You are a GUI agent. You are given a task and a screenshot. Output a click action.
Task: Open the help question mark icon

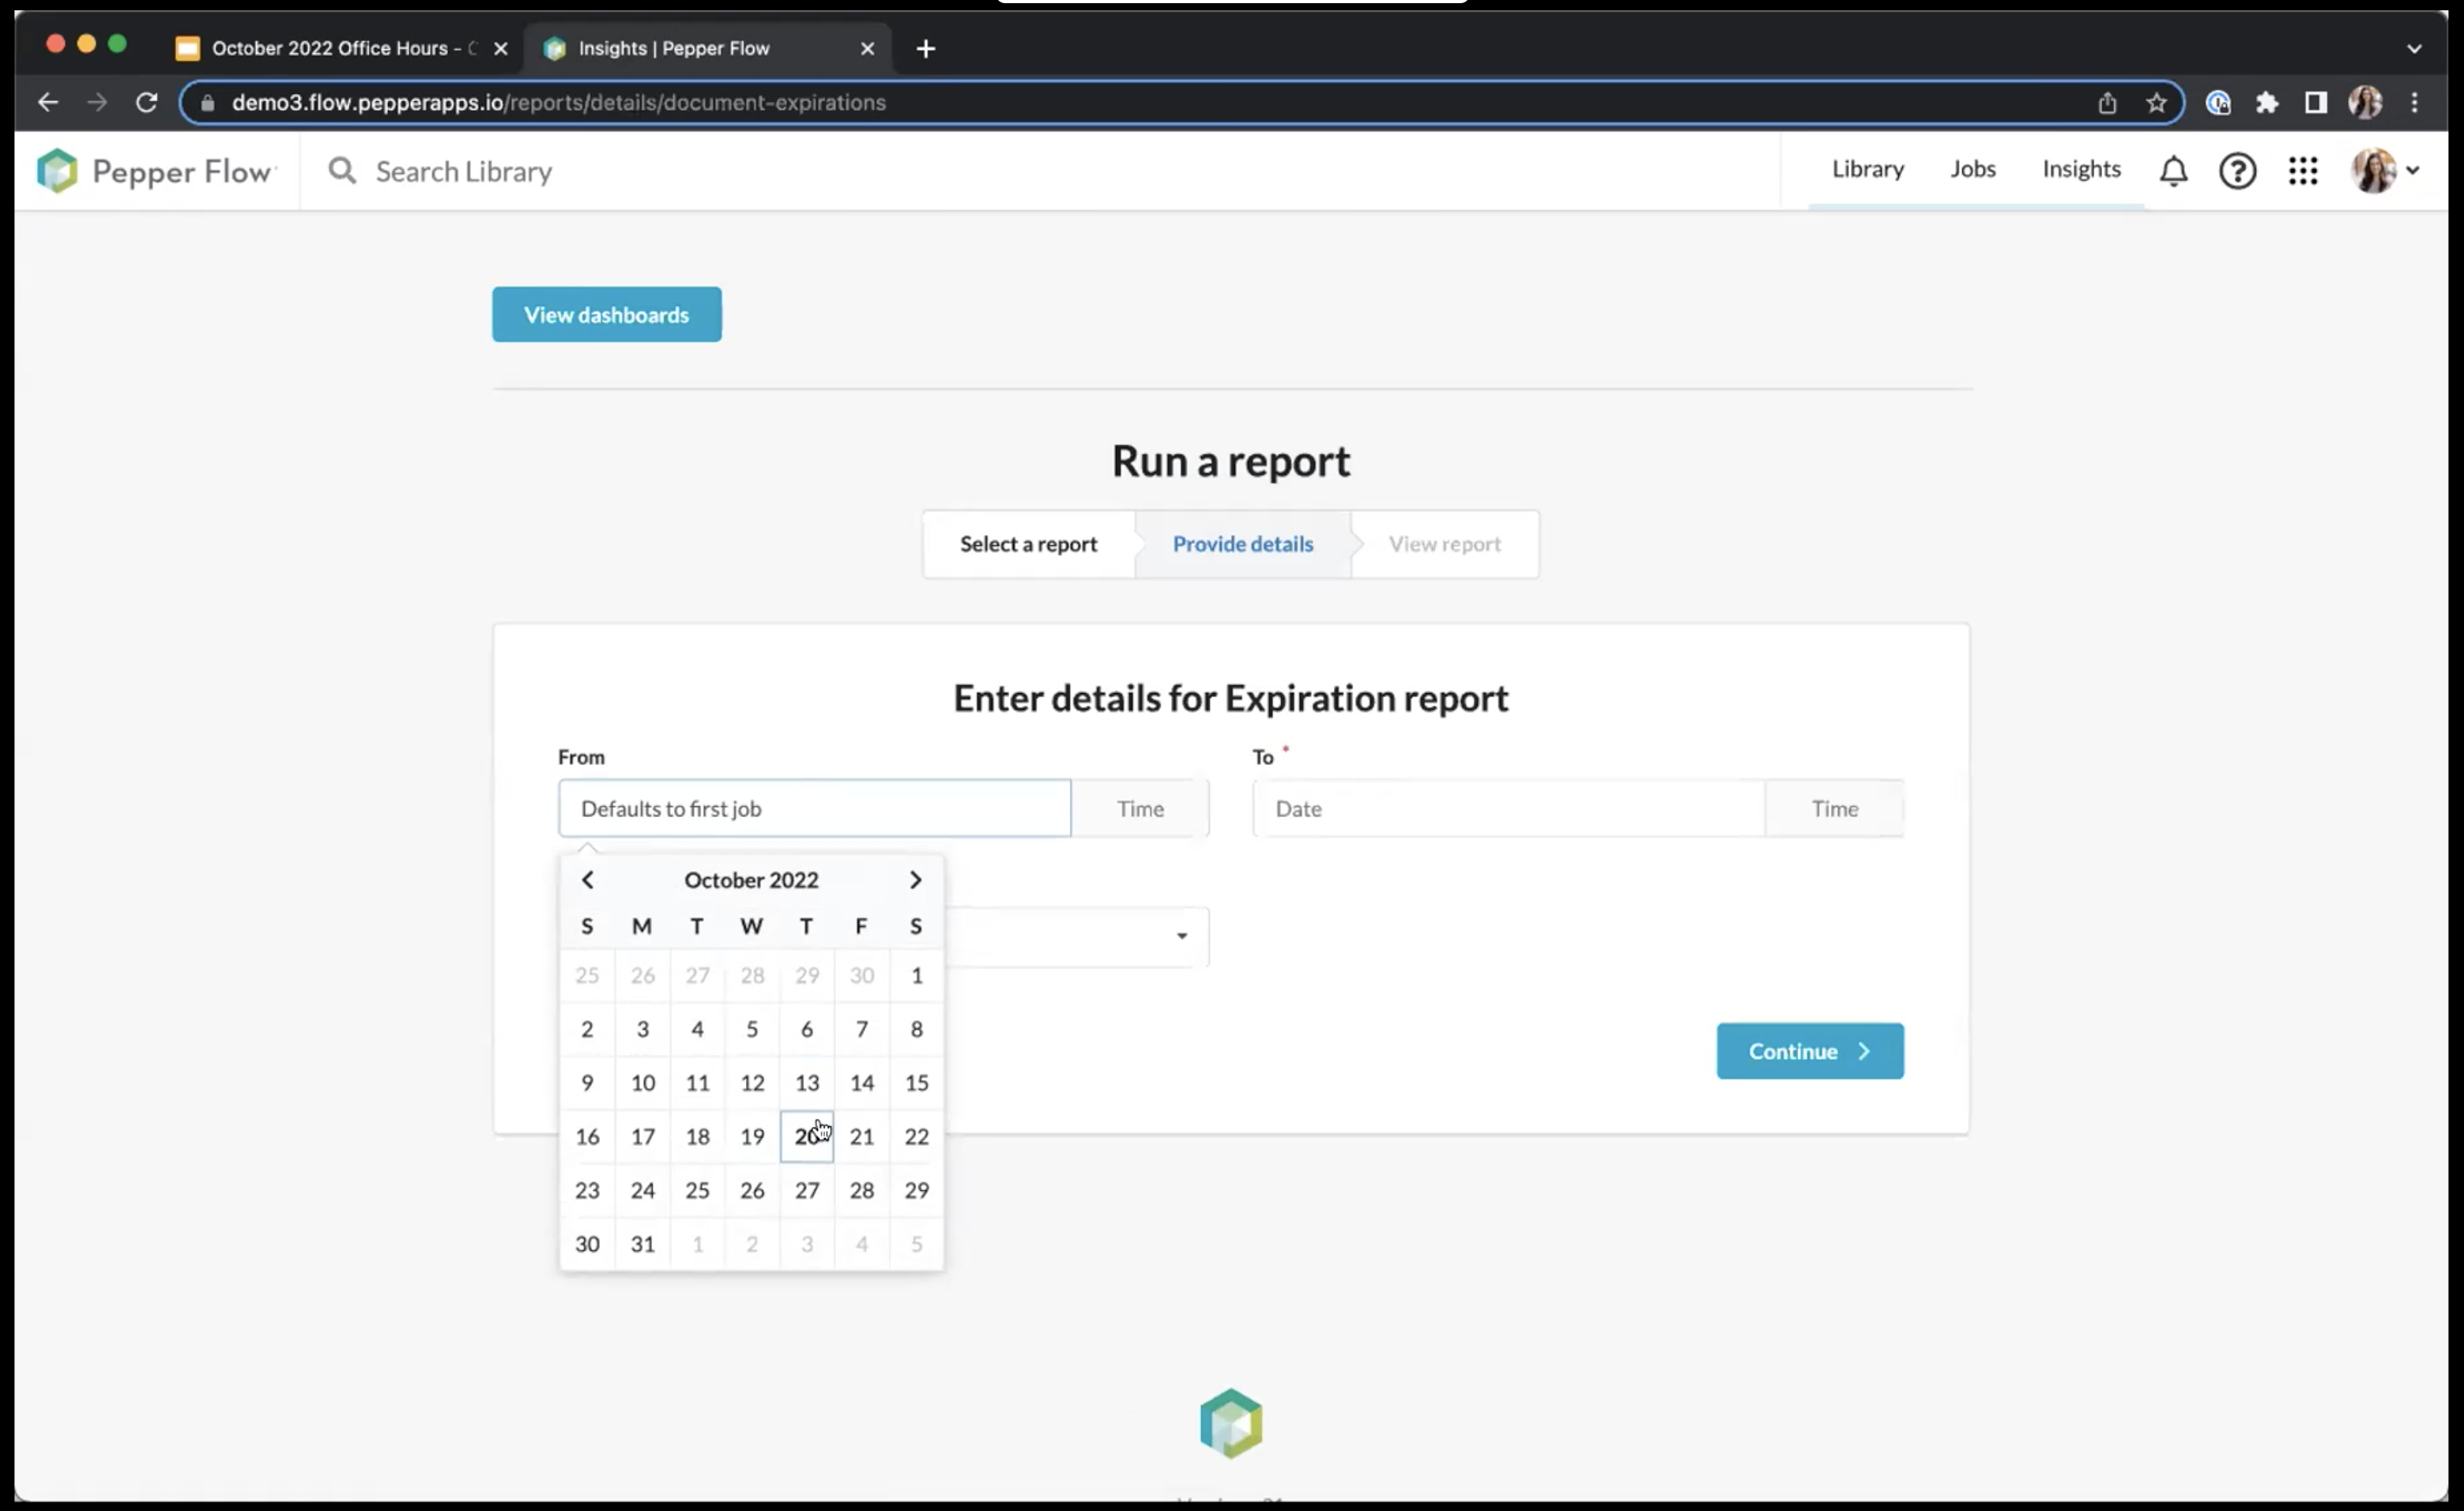pyautogui.click(x=2237, y=171)
